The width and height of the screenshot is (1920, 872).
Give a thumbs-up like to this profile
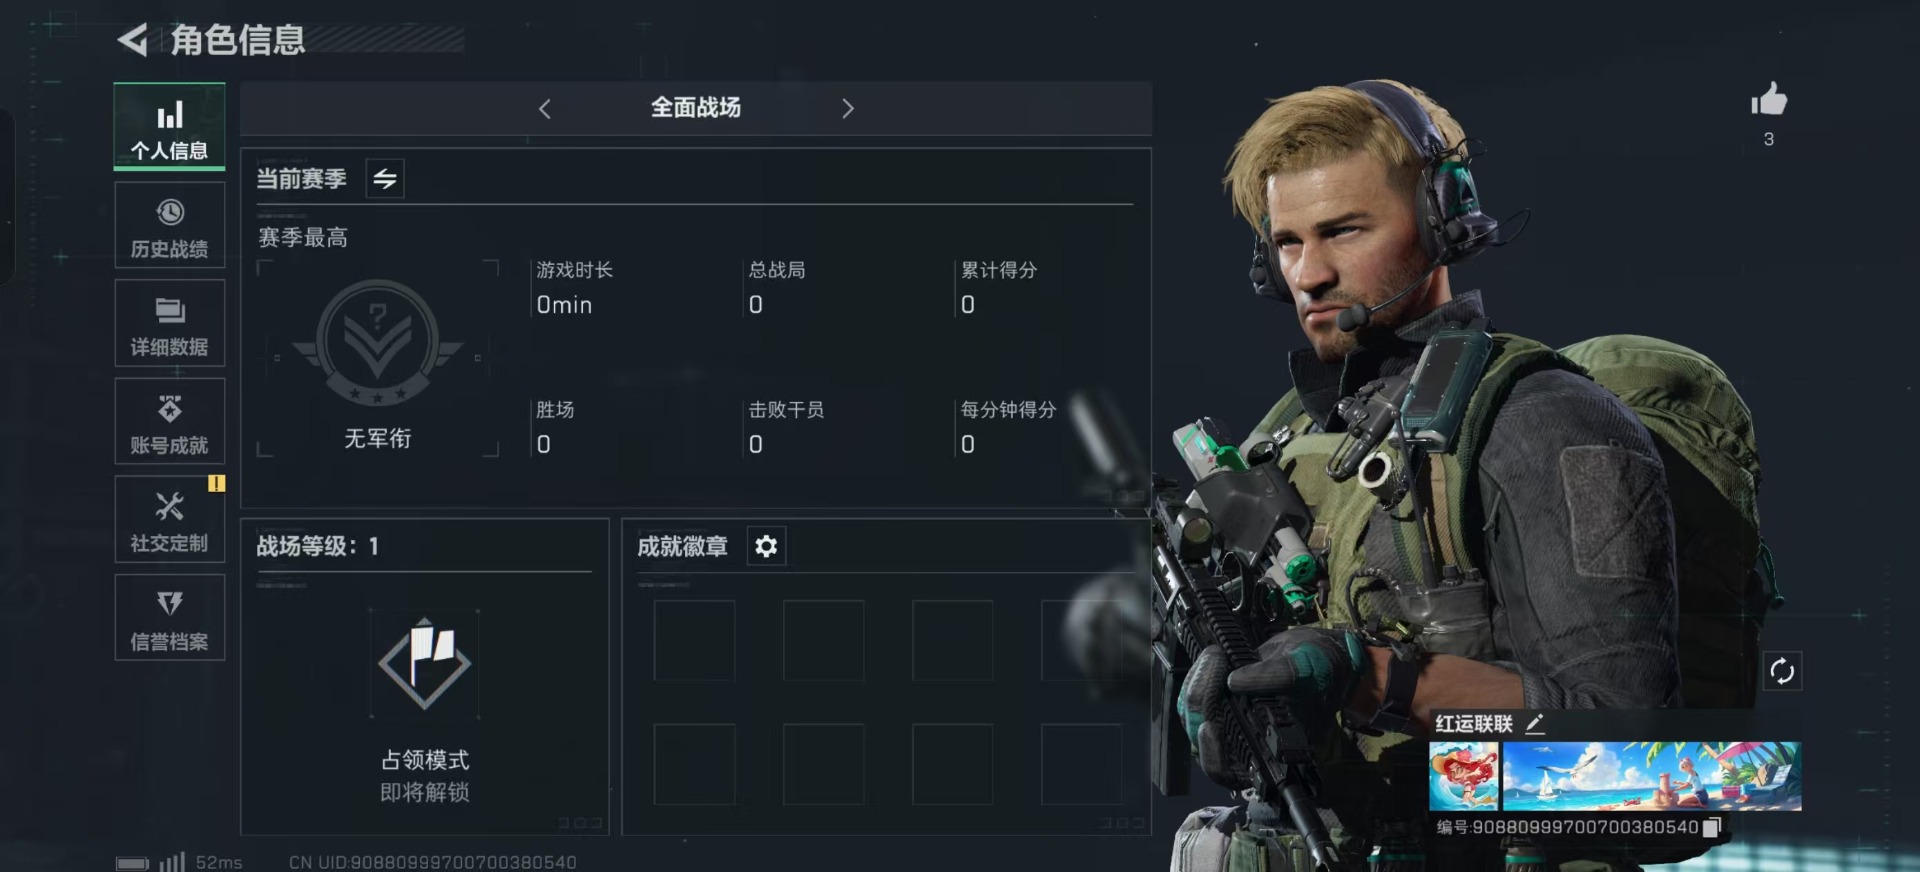point(1768,99)
